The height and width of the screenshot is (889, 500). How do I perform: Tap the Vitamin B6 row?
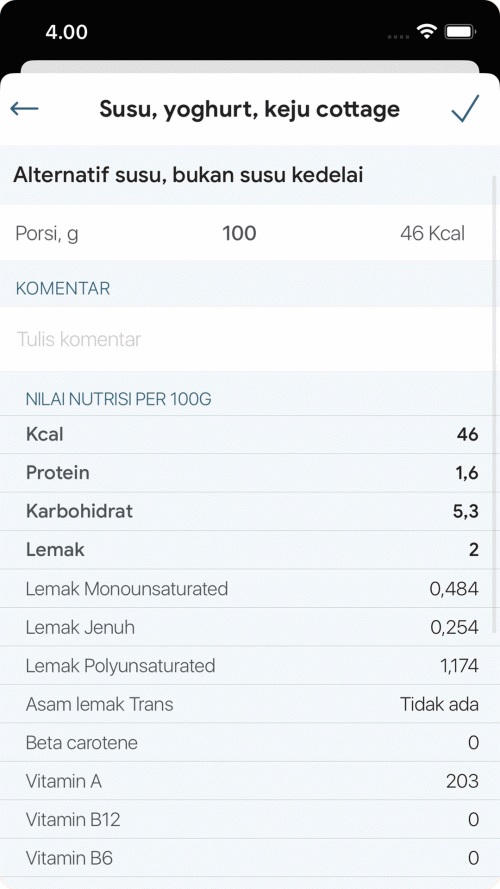250,858
